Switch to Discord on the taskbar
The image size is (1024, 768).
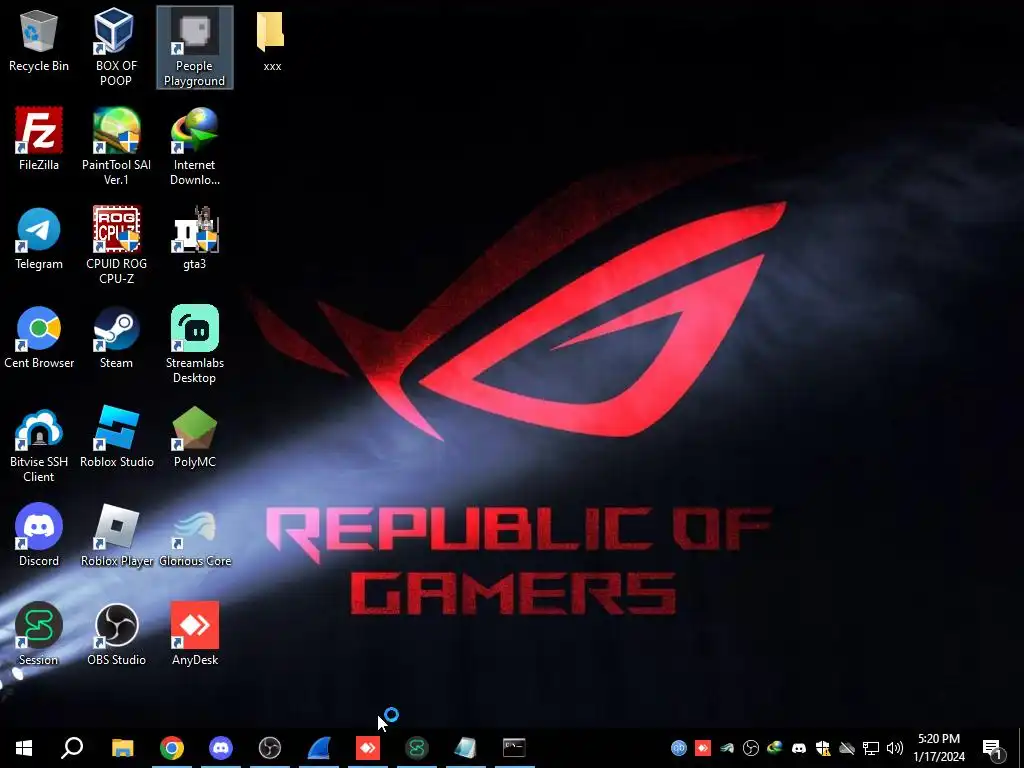pos(221,748)
